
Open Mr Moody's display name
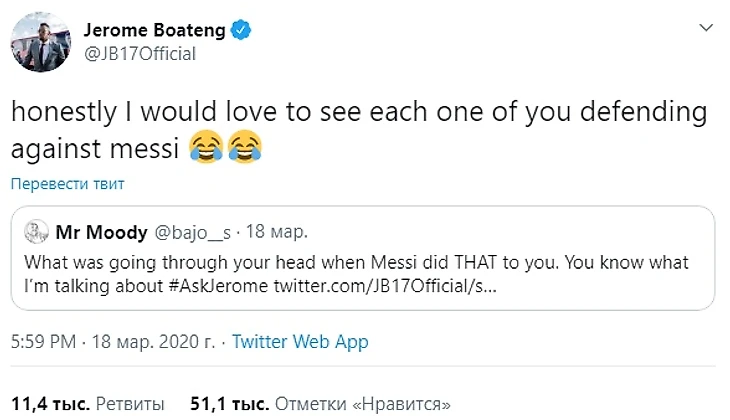tap(102, 233)
